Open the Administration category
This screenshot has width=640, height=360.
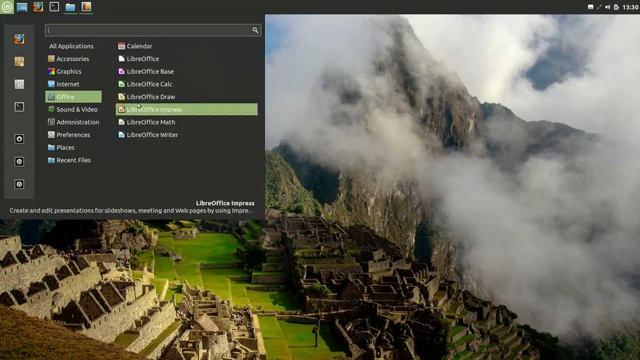(x=73, y=122)
